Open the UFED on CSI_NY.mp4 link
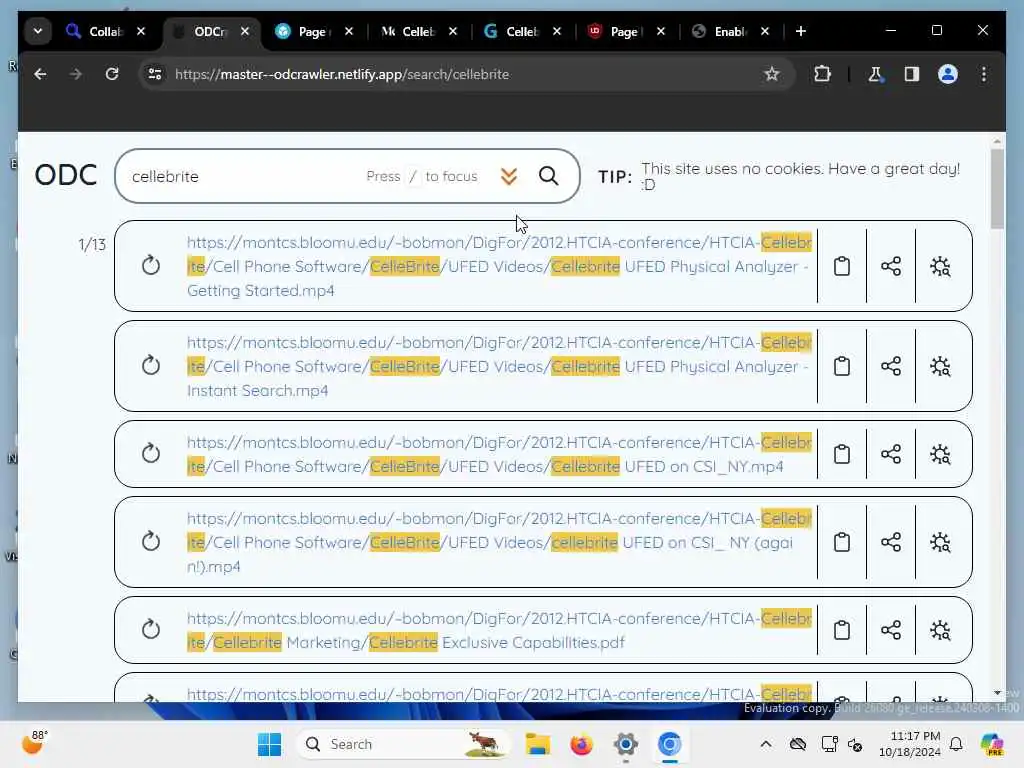The height and width of the screenshot is (768, 1024). click(499, 454)
